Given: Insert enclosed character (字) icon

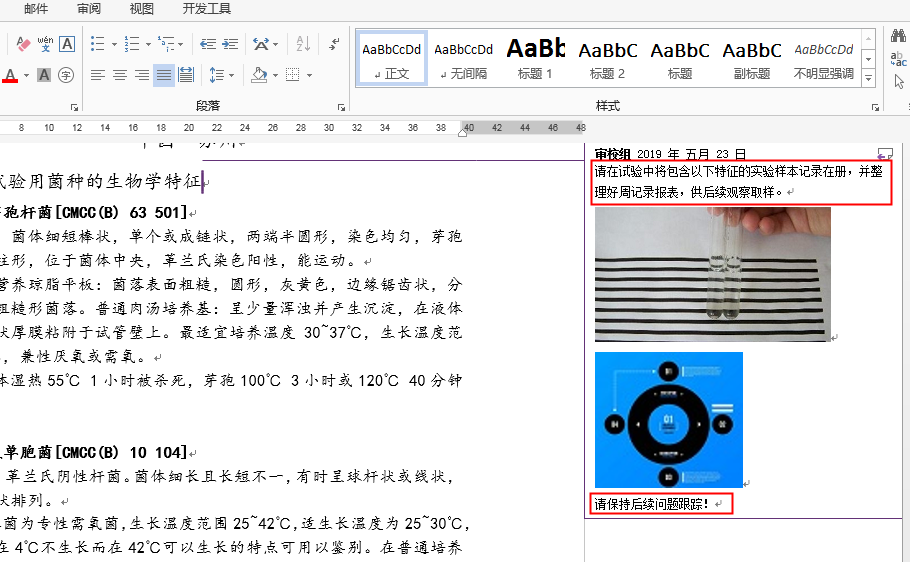Looking at the screenshot, I should click(x=66, y=75).
